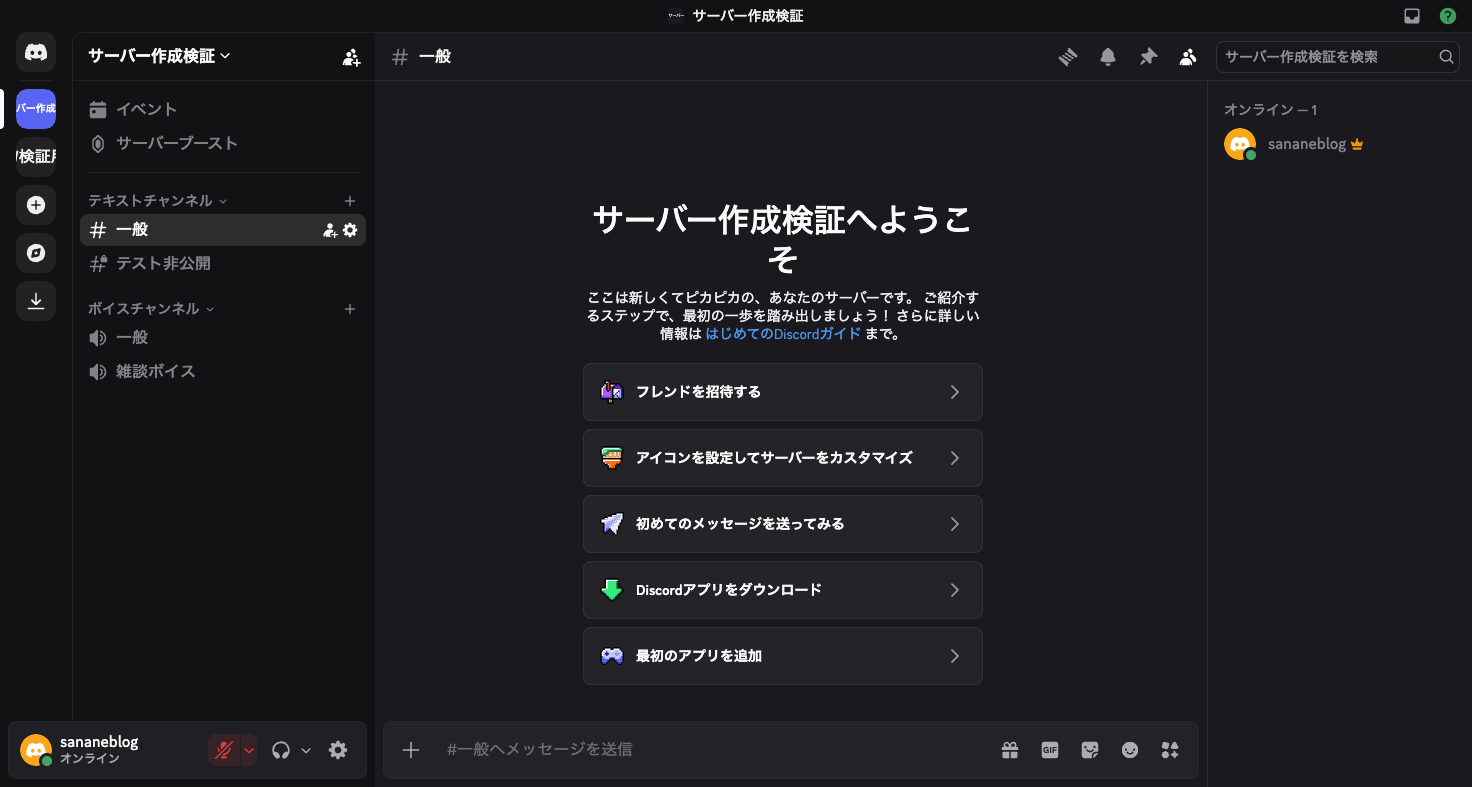Open pinned messages icon

pyautogui.click(x=1148, y=57)
